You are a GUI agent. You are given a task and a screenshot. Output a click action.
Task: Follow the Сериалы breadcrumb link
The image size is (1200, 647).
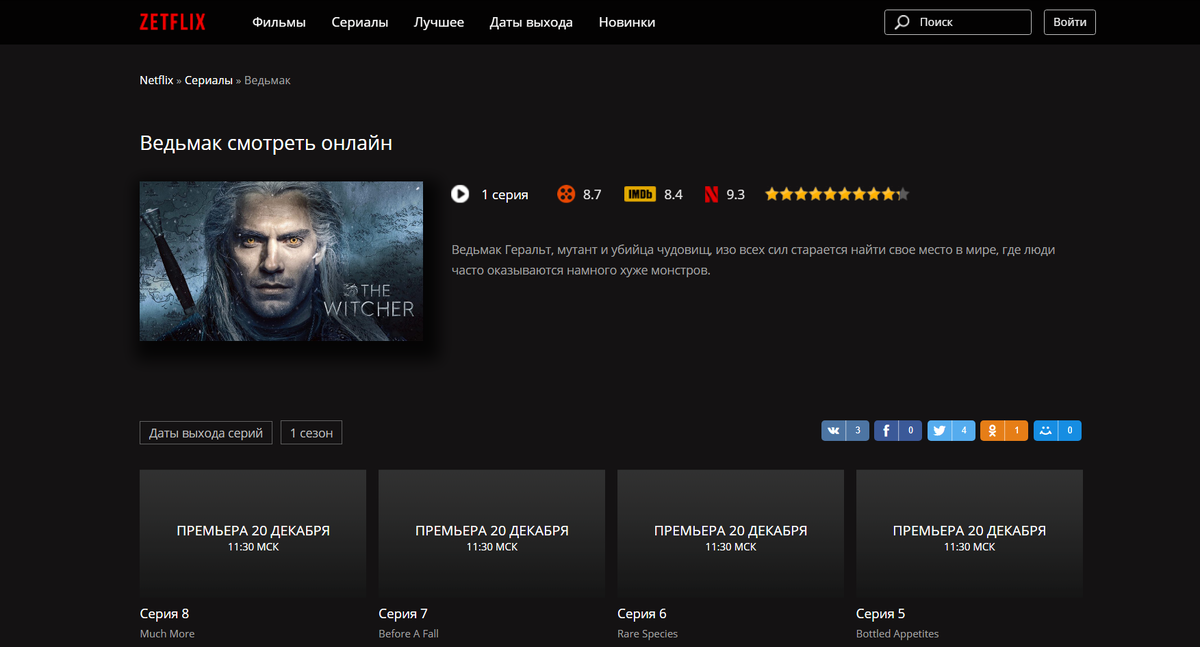coord(208,80)
